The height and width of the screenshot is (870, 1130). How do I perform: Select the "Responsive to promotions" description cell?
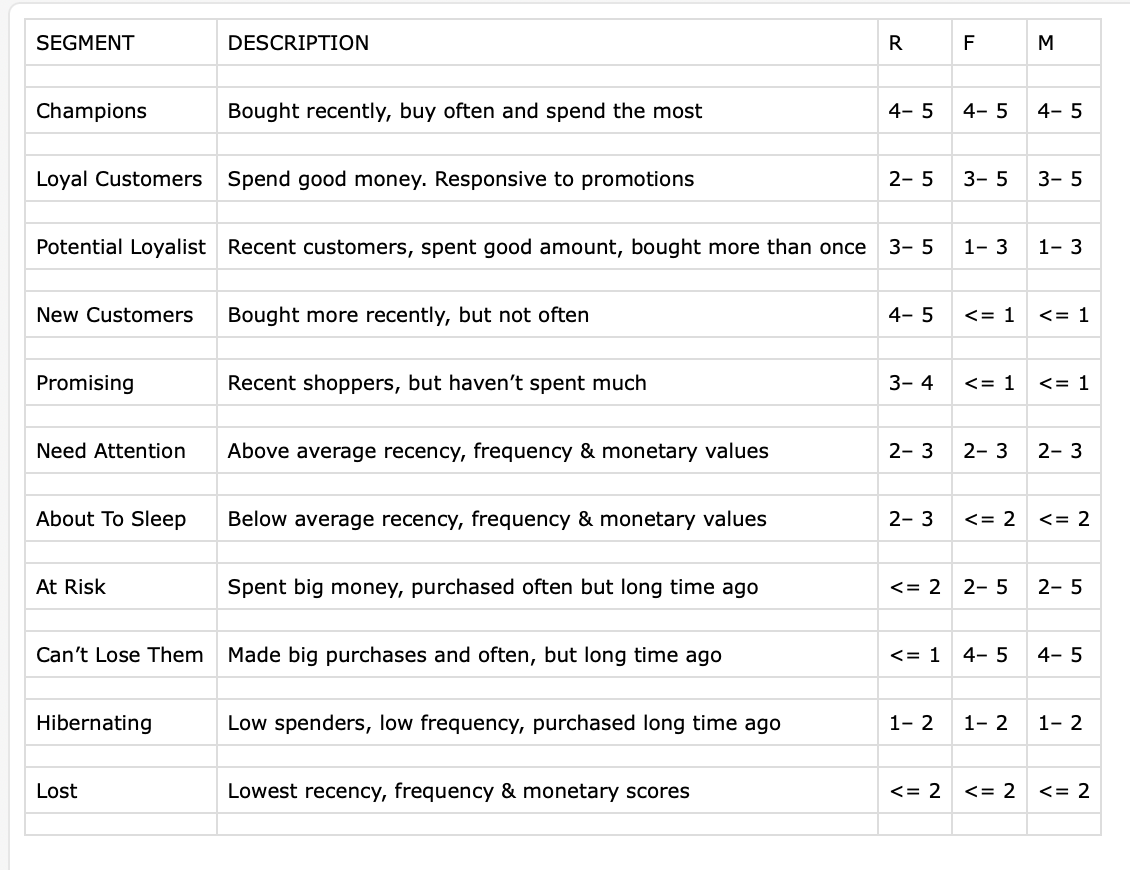pos(461,179)
